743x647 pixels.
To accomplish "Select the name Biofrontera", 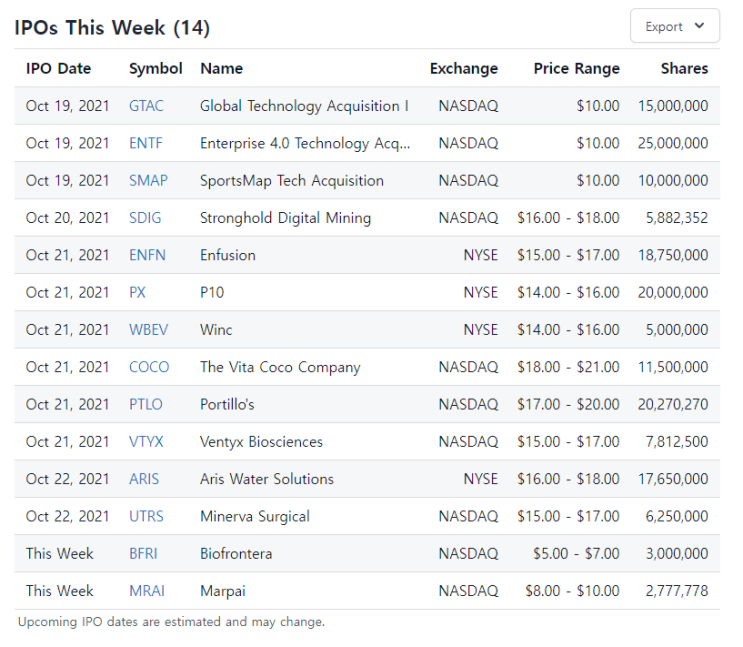I will [x=236, y=554].
